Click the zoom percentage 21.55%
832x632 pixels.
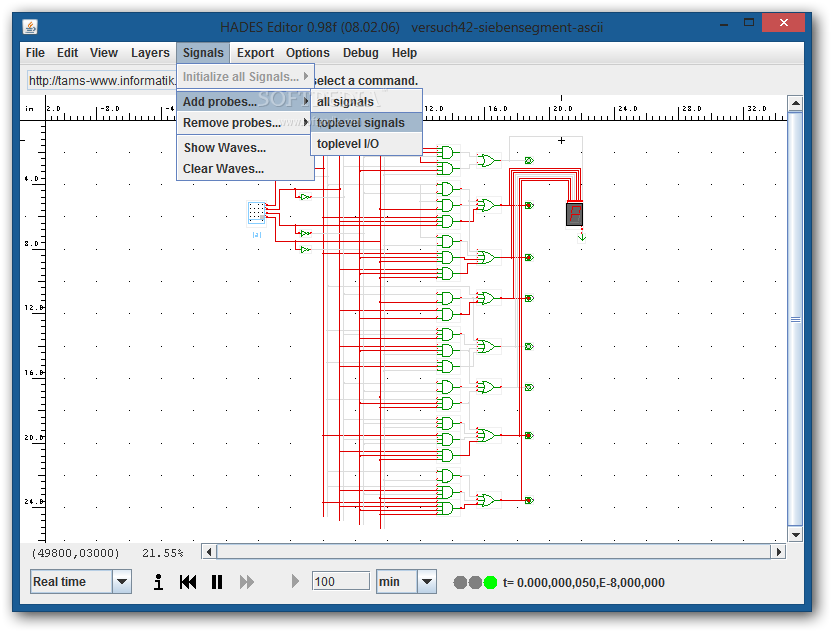[x=162, y=553]
